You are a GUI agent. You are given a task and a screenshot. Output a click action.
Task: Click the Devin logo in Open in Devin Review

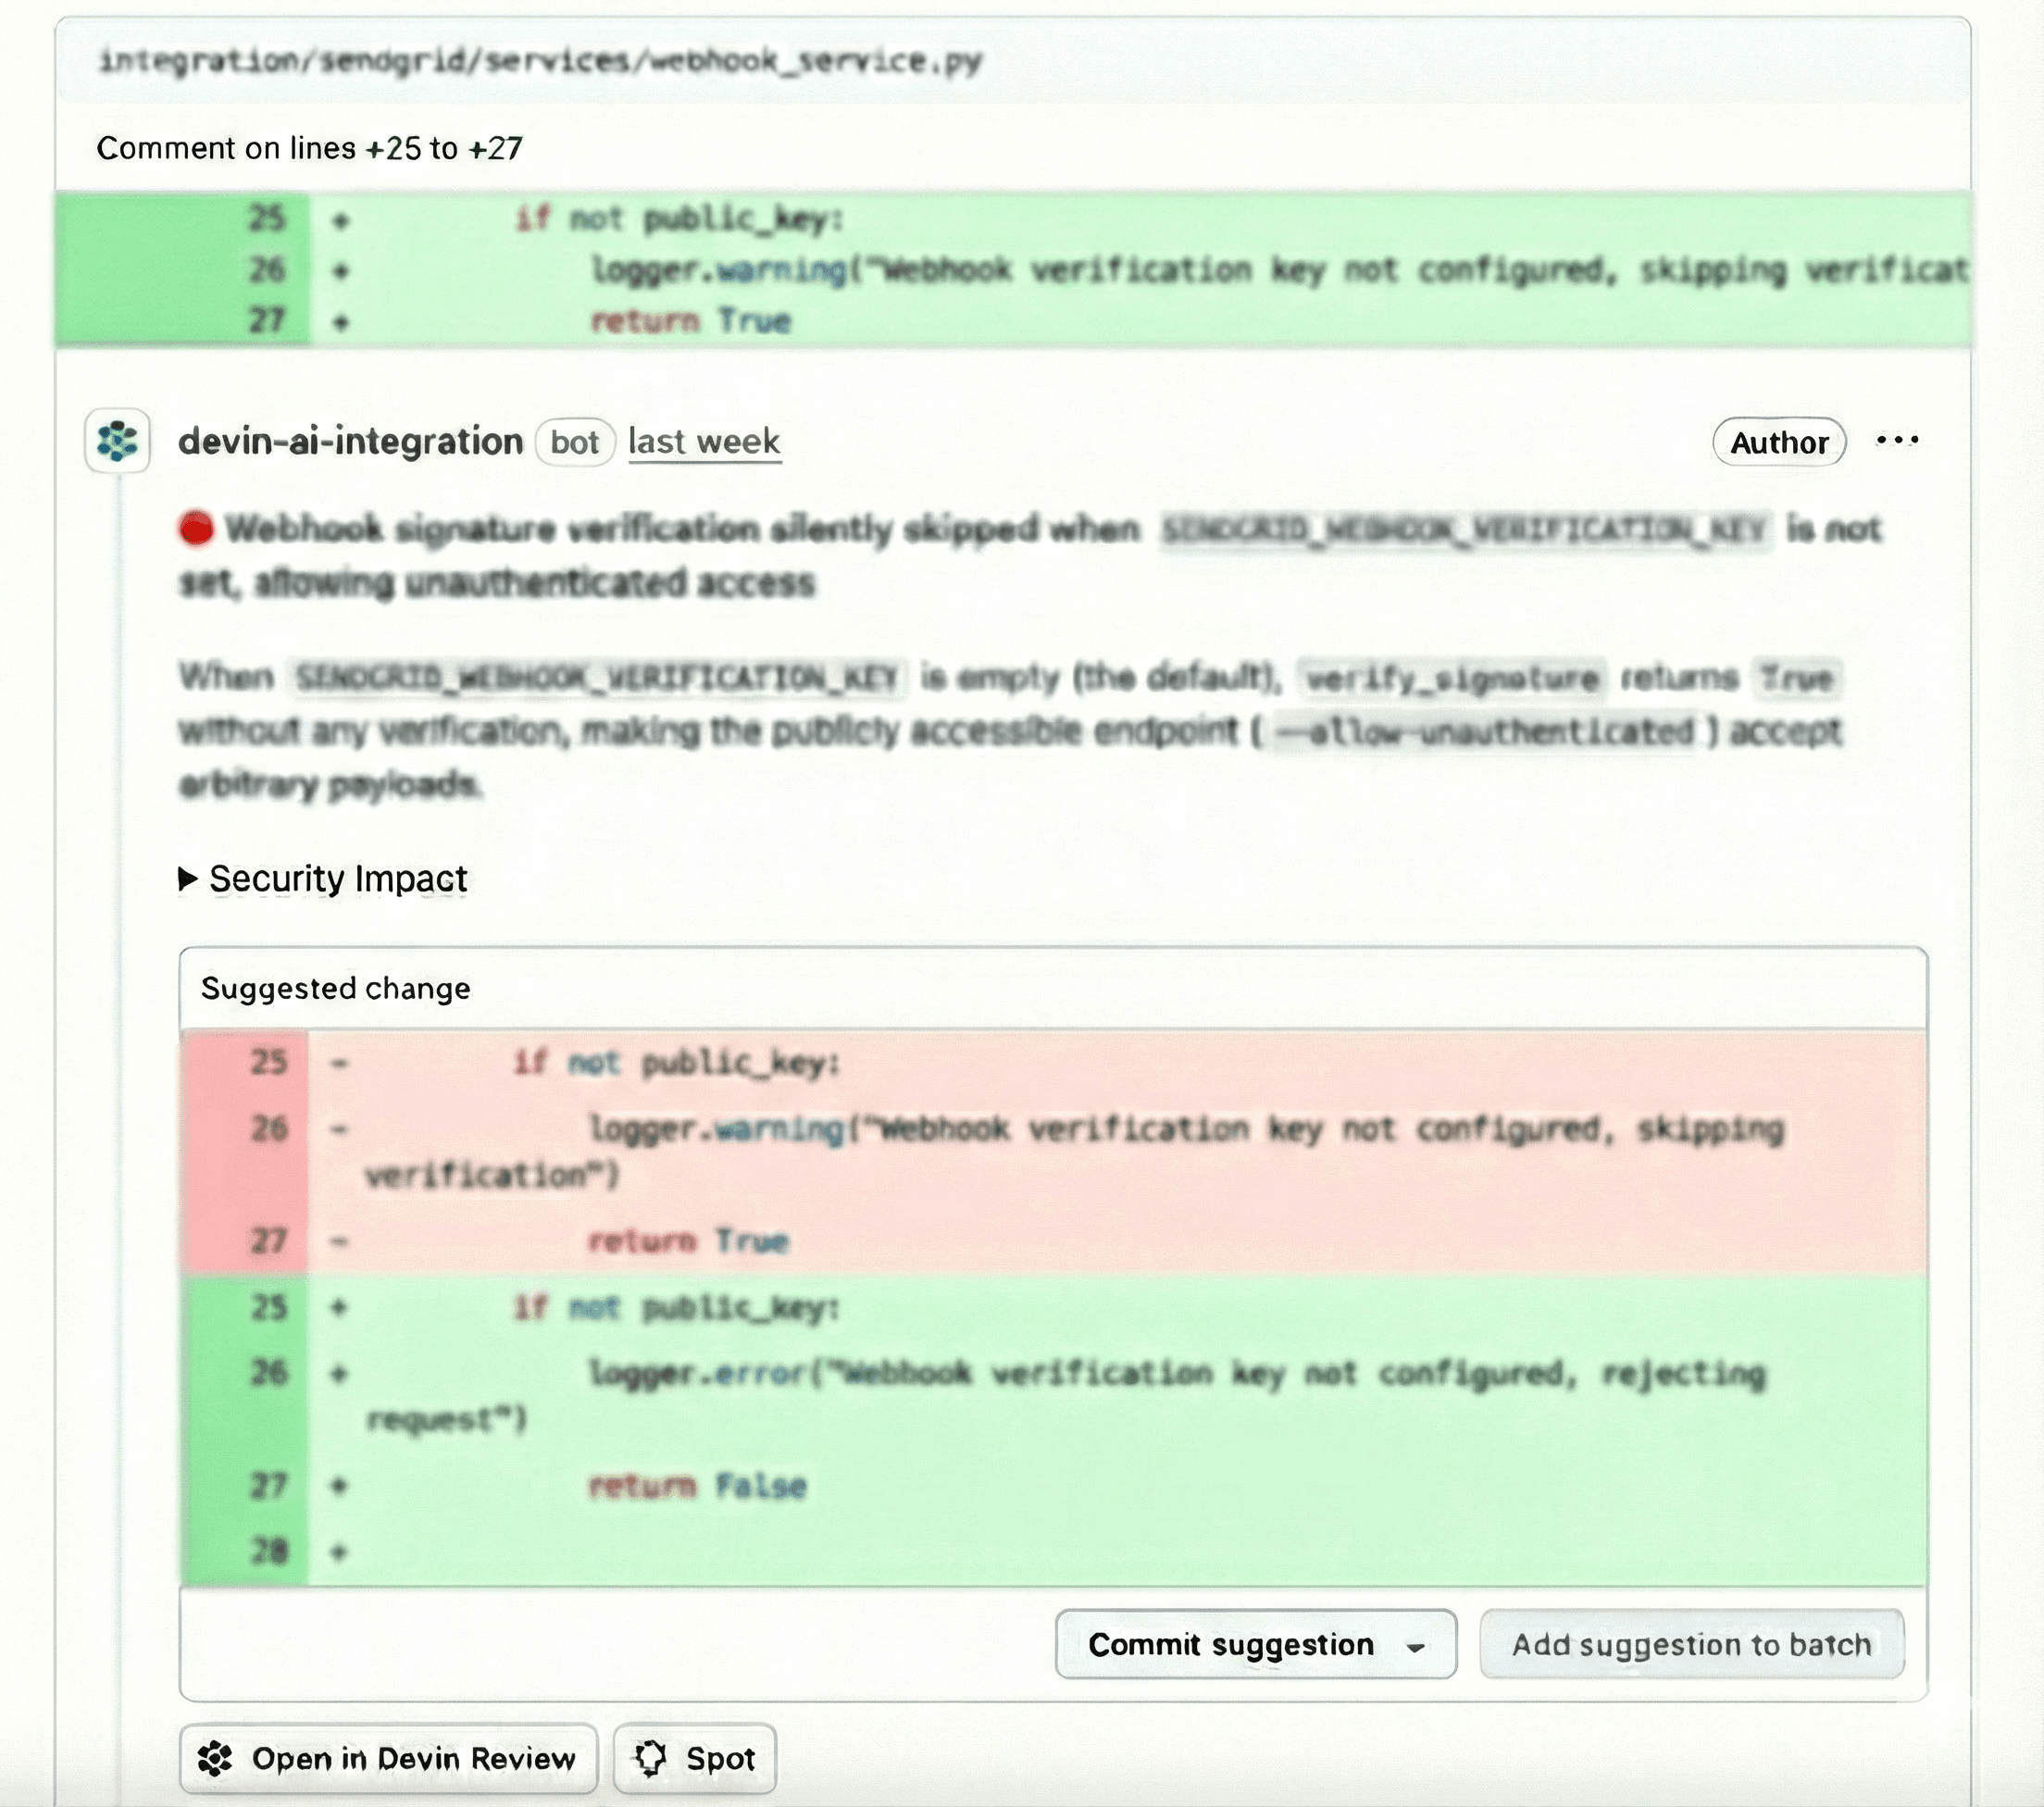pyautogui.click(x=215, y=1758)
